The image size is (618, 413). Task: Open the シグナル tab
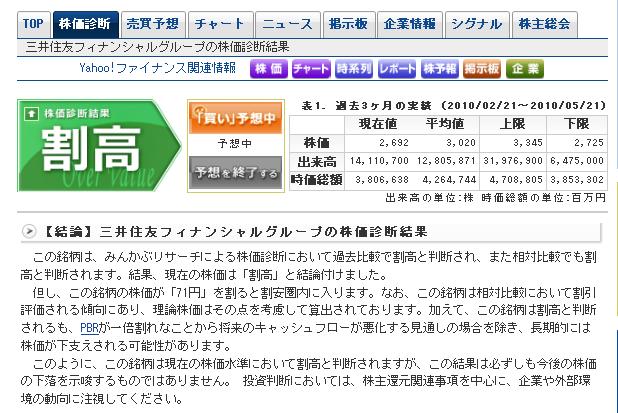[x=477, y=24]
